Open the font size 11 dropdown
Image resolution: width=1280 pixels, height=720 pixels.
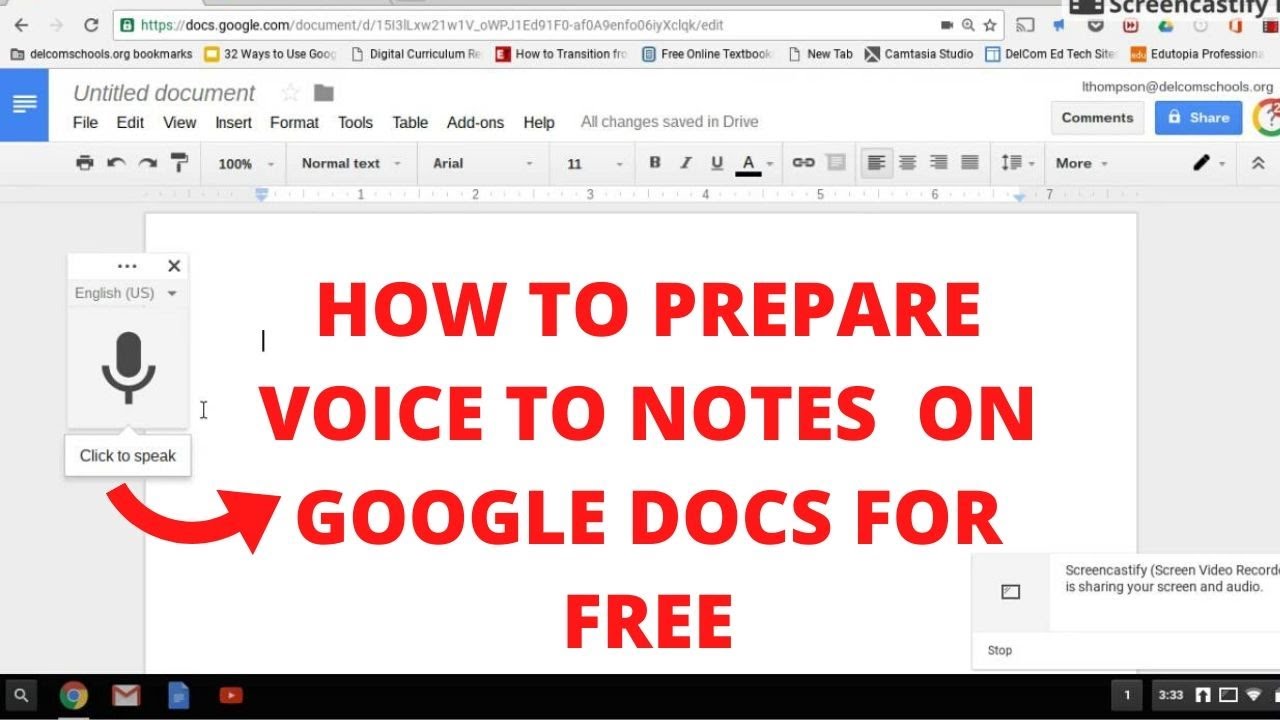pyautogui.click(x=594, y=163)
